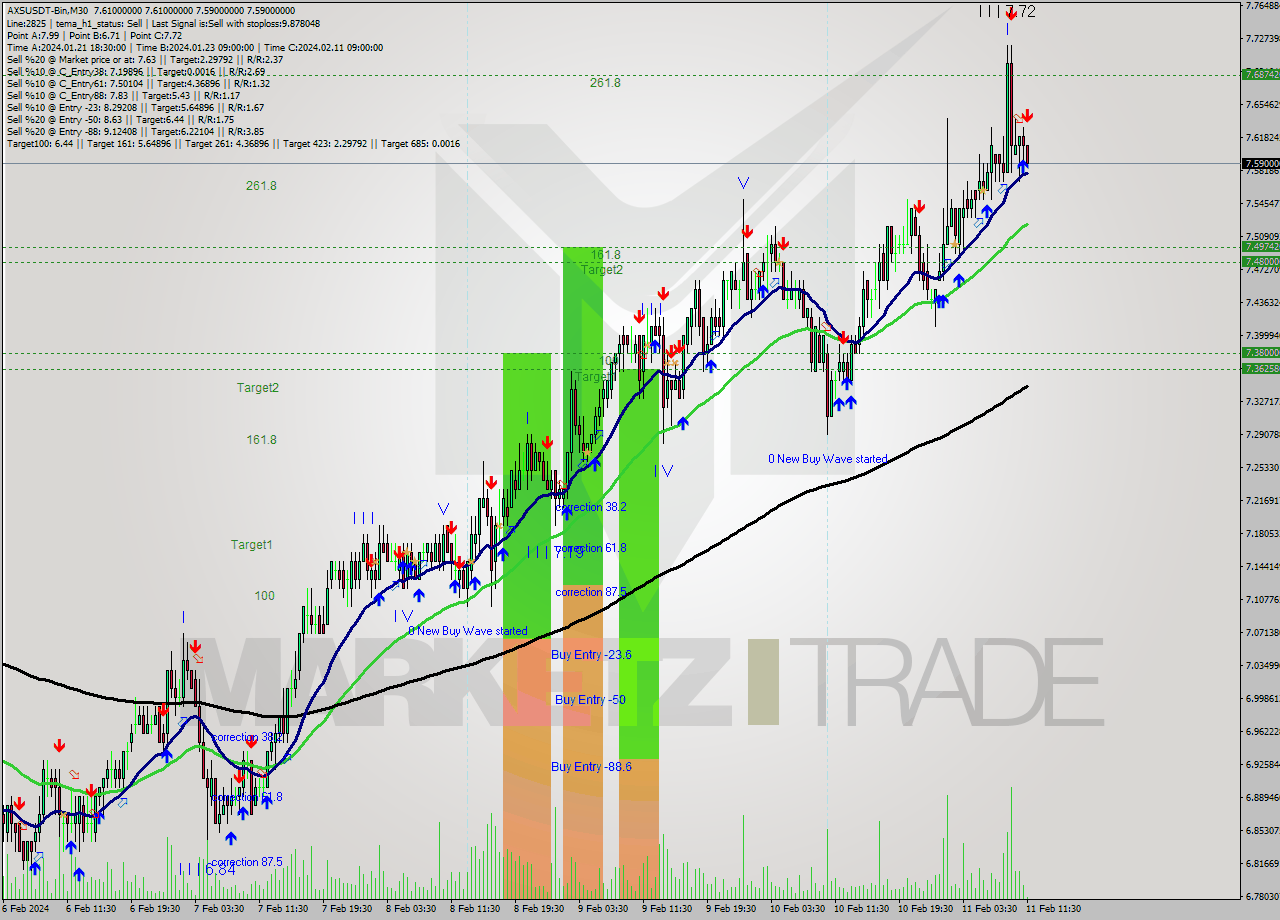The height and width of the screenshot is (920, 1280).
Task: Select the Sell %20 @ Entry -88 line
Action: click(x=135, y=131)
